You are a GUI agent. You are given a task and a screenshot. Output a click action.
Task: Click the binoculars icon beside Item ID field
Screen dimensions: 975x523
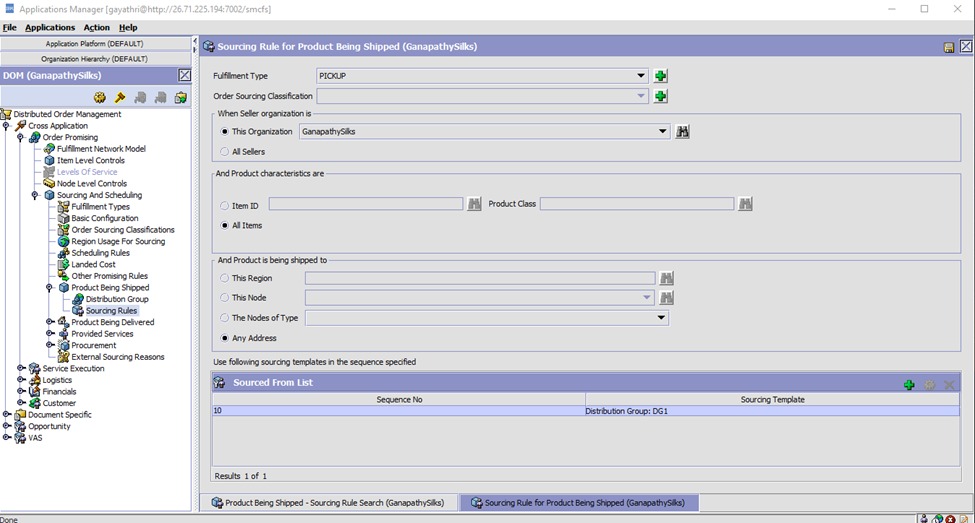coord(475,204)
